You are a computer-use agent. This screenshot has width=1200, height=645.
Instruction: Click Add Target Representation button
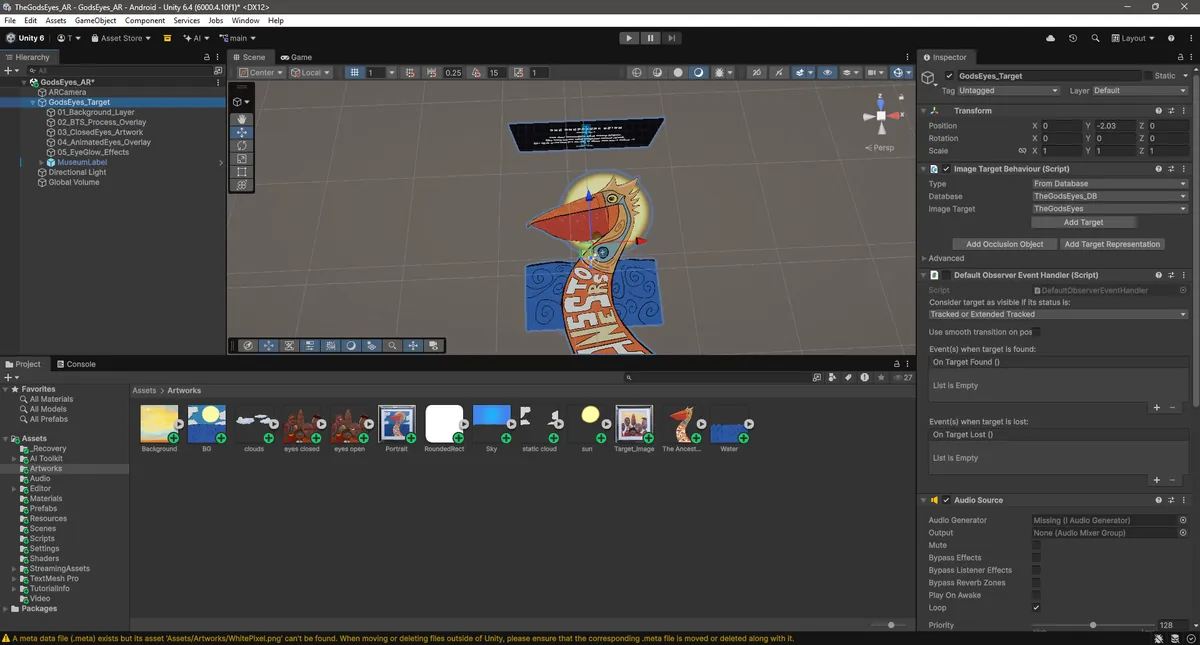1112,244
